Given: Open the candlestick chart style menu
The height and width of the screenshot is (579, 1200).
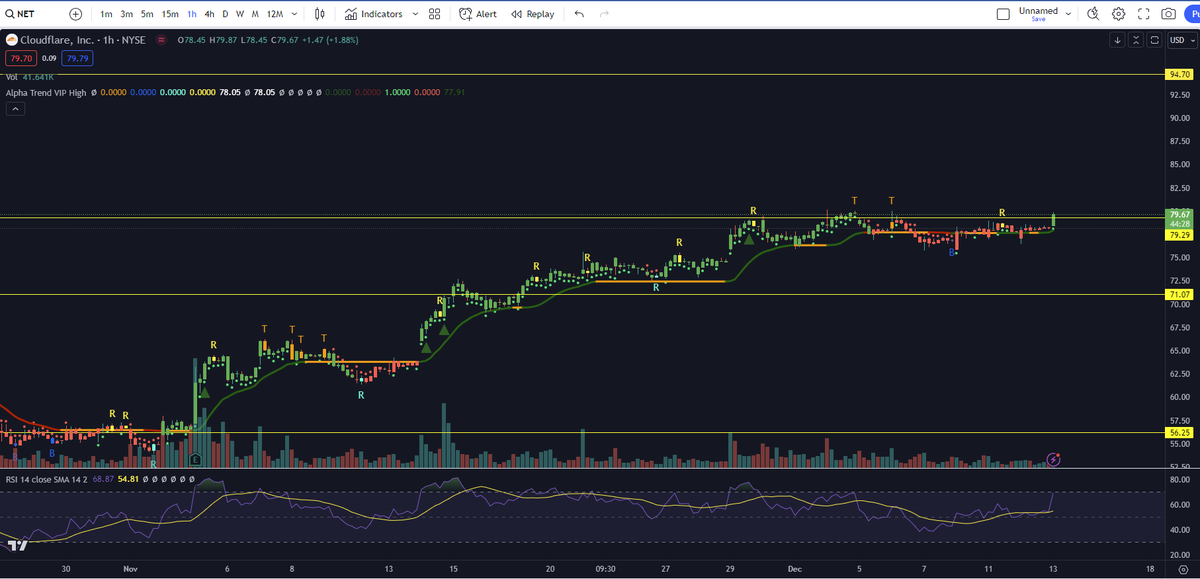Looking at the screenshot, I should coord(320,14).
